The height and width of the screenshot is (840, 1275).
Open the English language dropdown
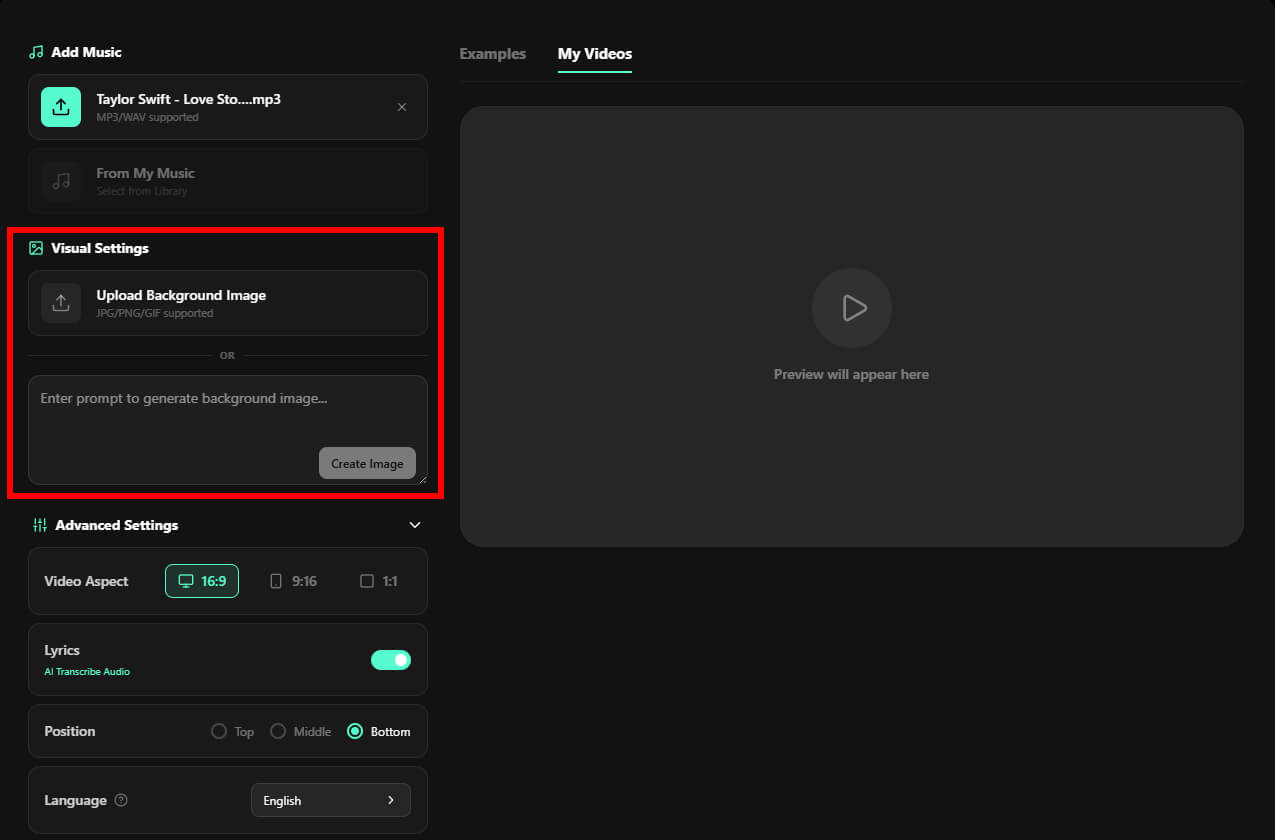coord(331,800)
